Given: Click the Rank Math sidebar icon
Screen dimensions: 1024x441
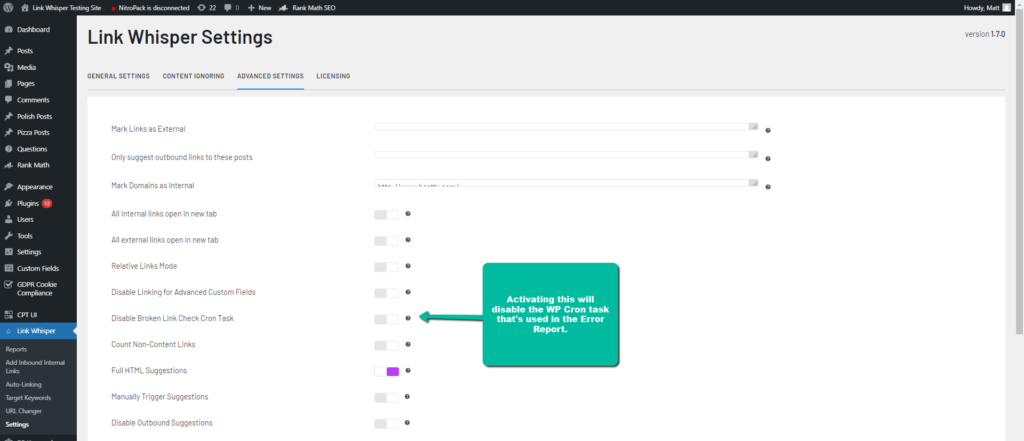Looking at the screenshot, I should tap(8, 165).
